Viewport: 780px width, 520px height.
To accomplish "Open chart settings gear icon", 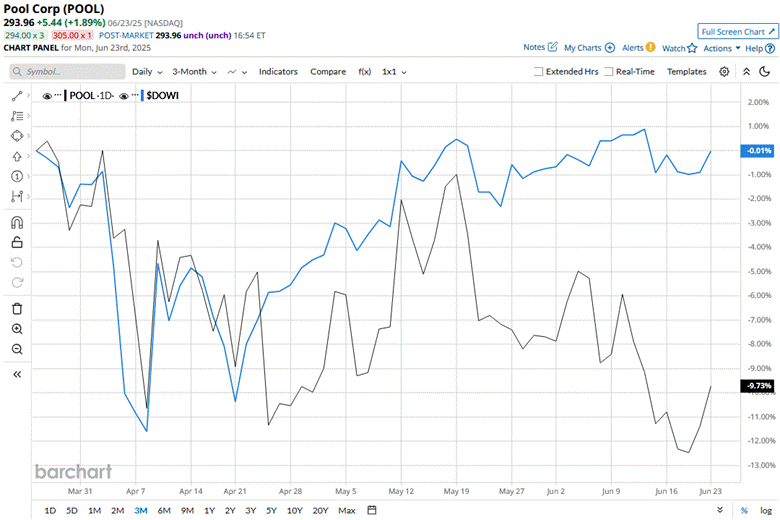I will pyautogui.click(x=724, y=72).
